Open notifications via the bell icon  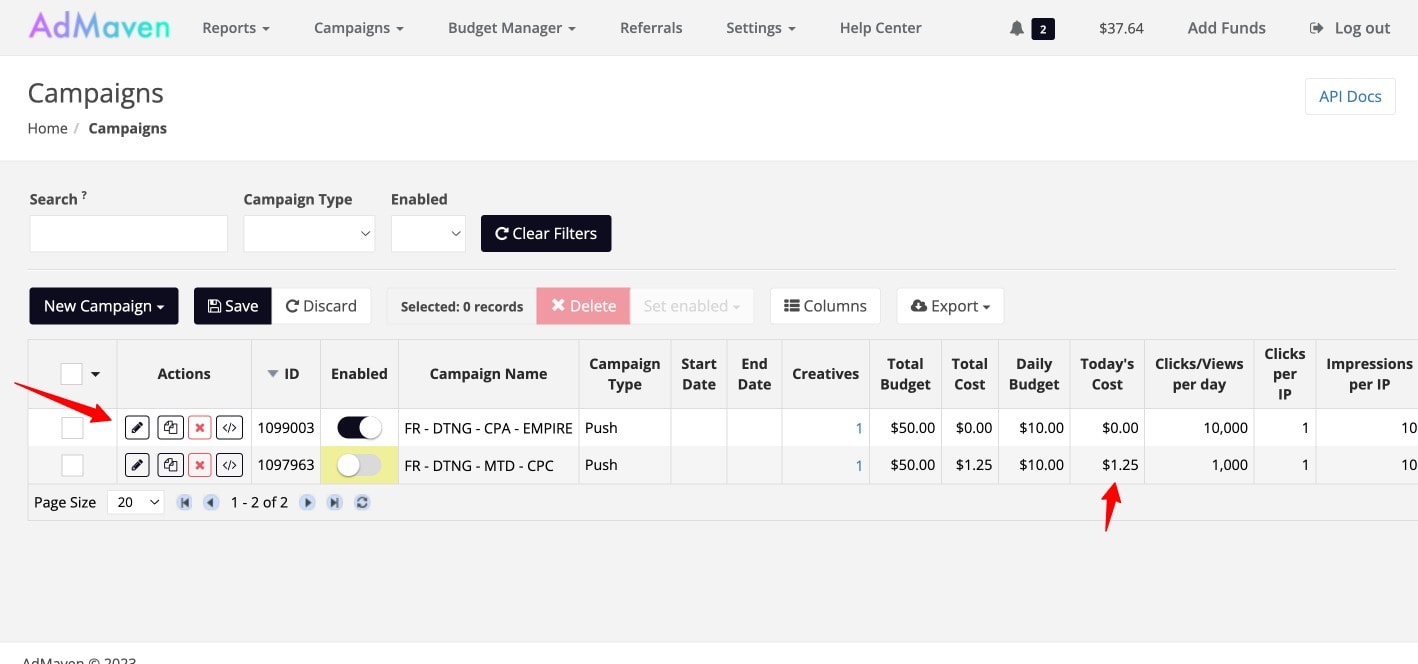coord(1017,27)
